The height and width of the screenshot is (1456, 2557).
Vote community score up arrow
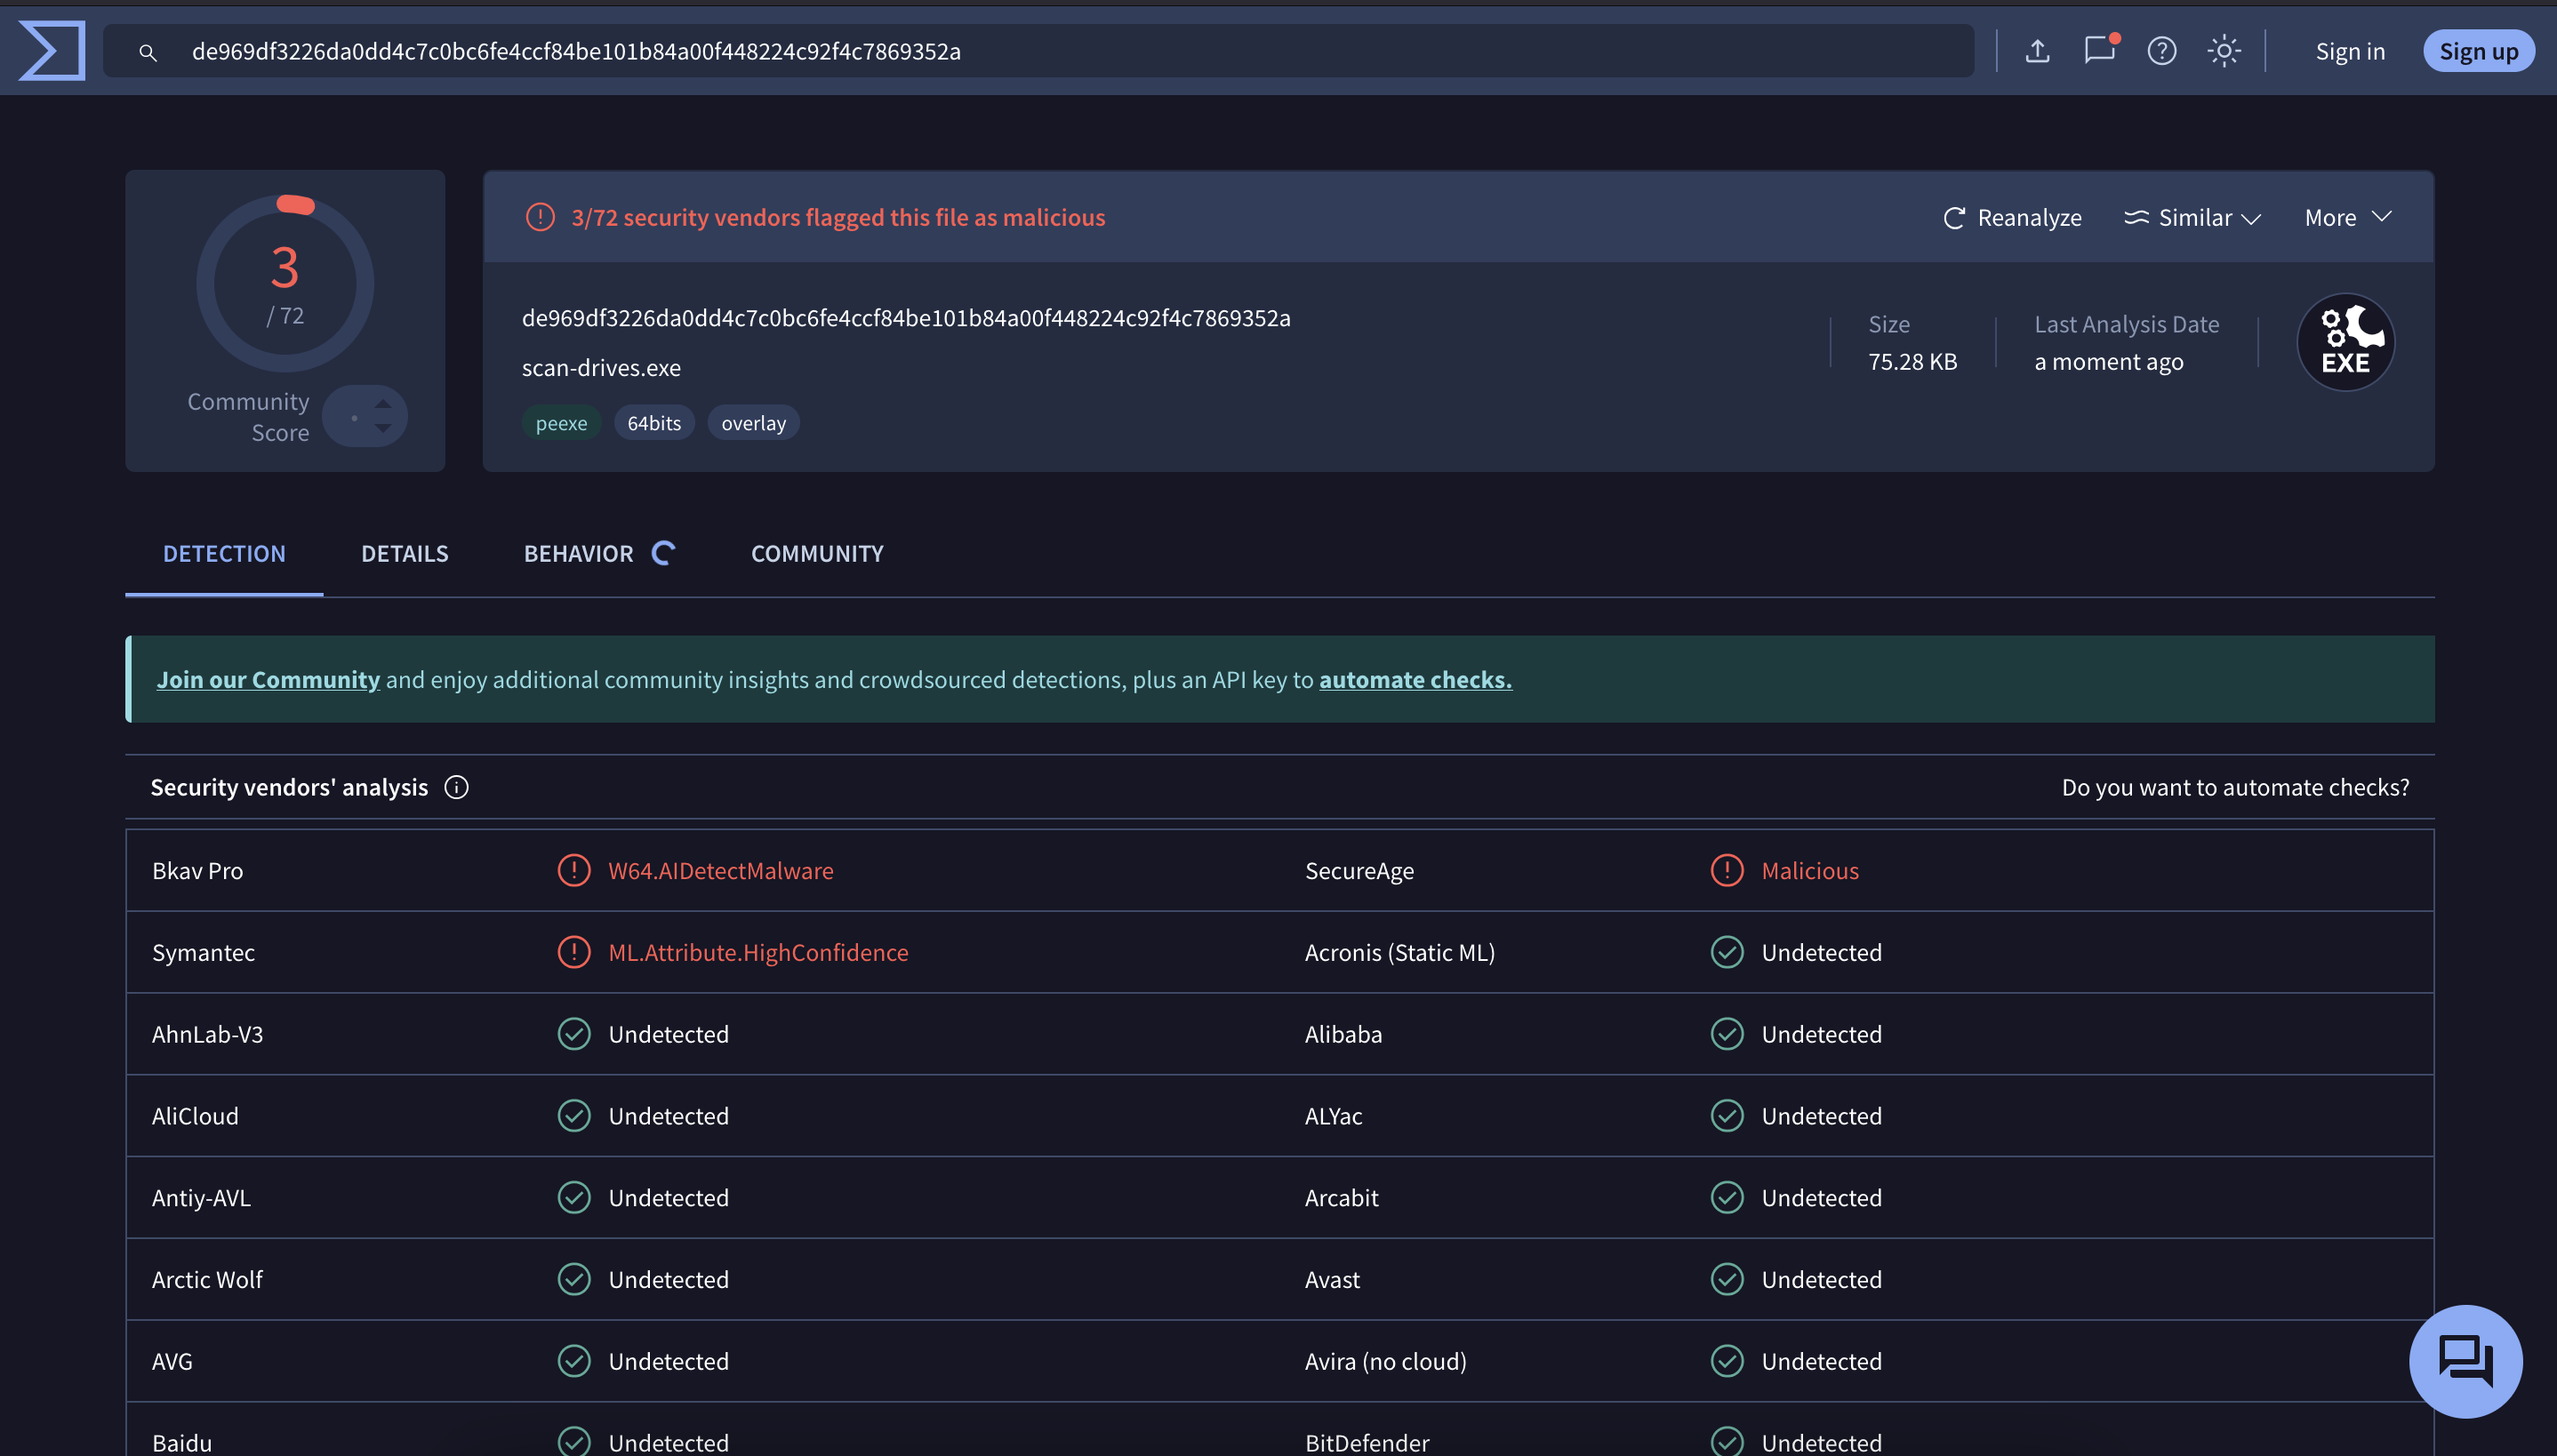[x=383, y=403]
